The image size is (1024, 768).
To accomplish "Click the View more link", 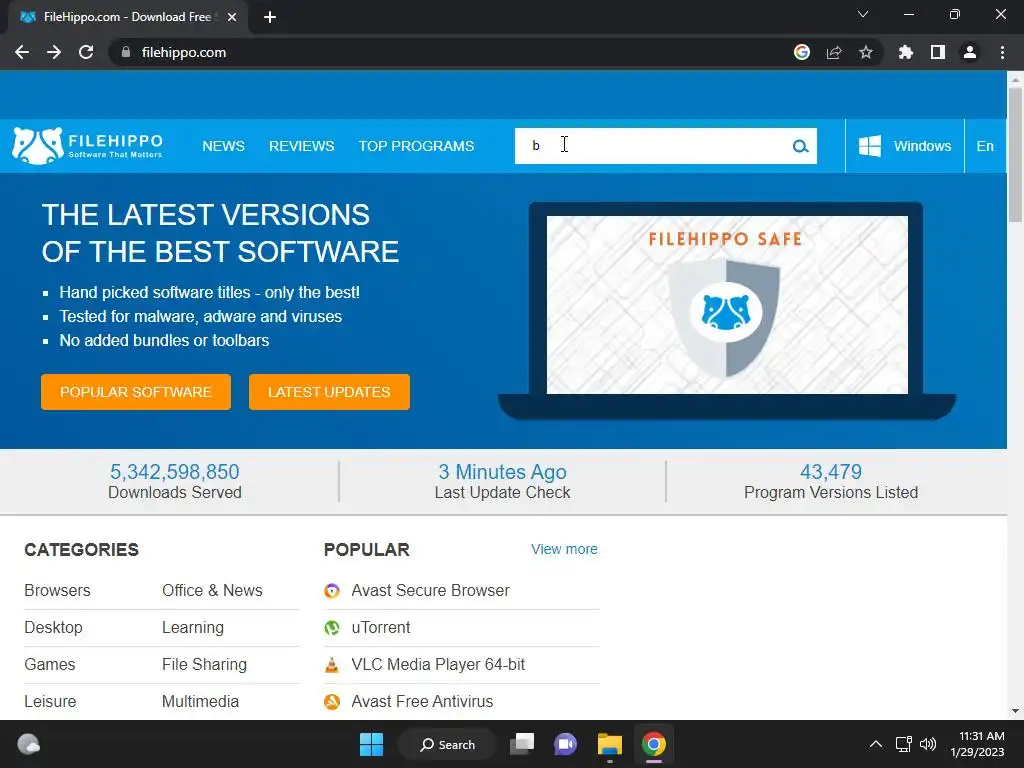I will (564, 549).
